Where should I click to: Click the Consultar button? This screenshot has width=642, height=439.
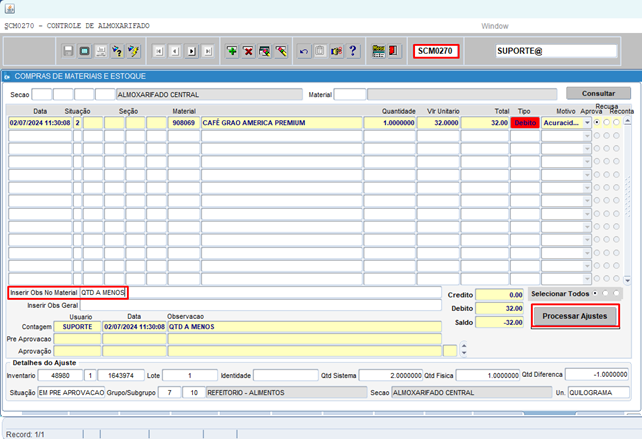(598, 93)
